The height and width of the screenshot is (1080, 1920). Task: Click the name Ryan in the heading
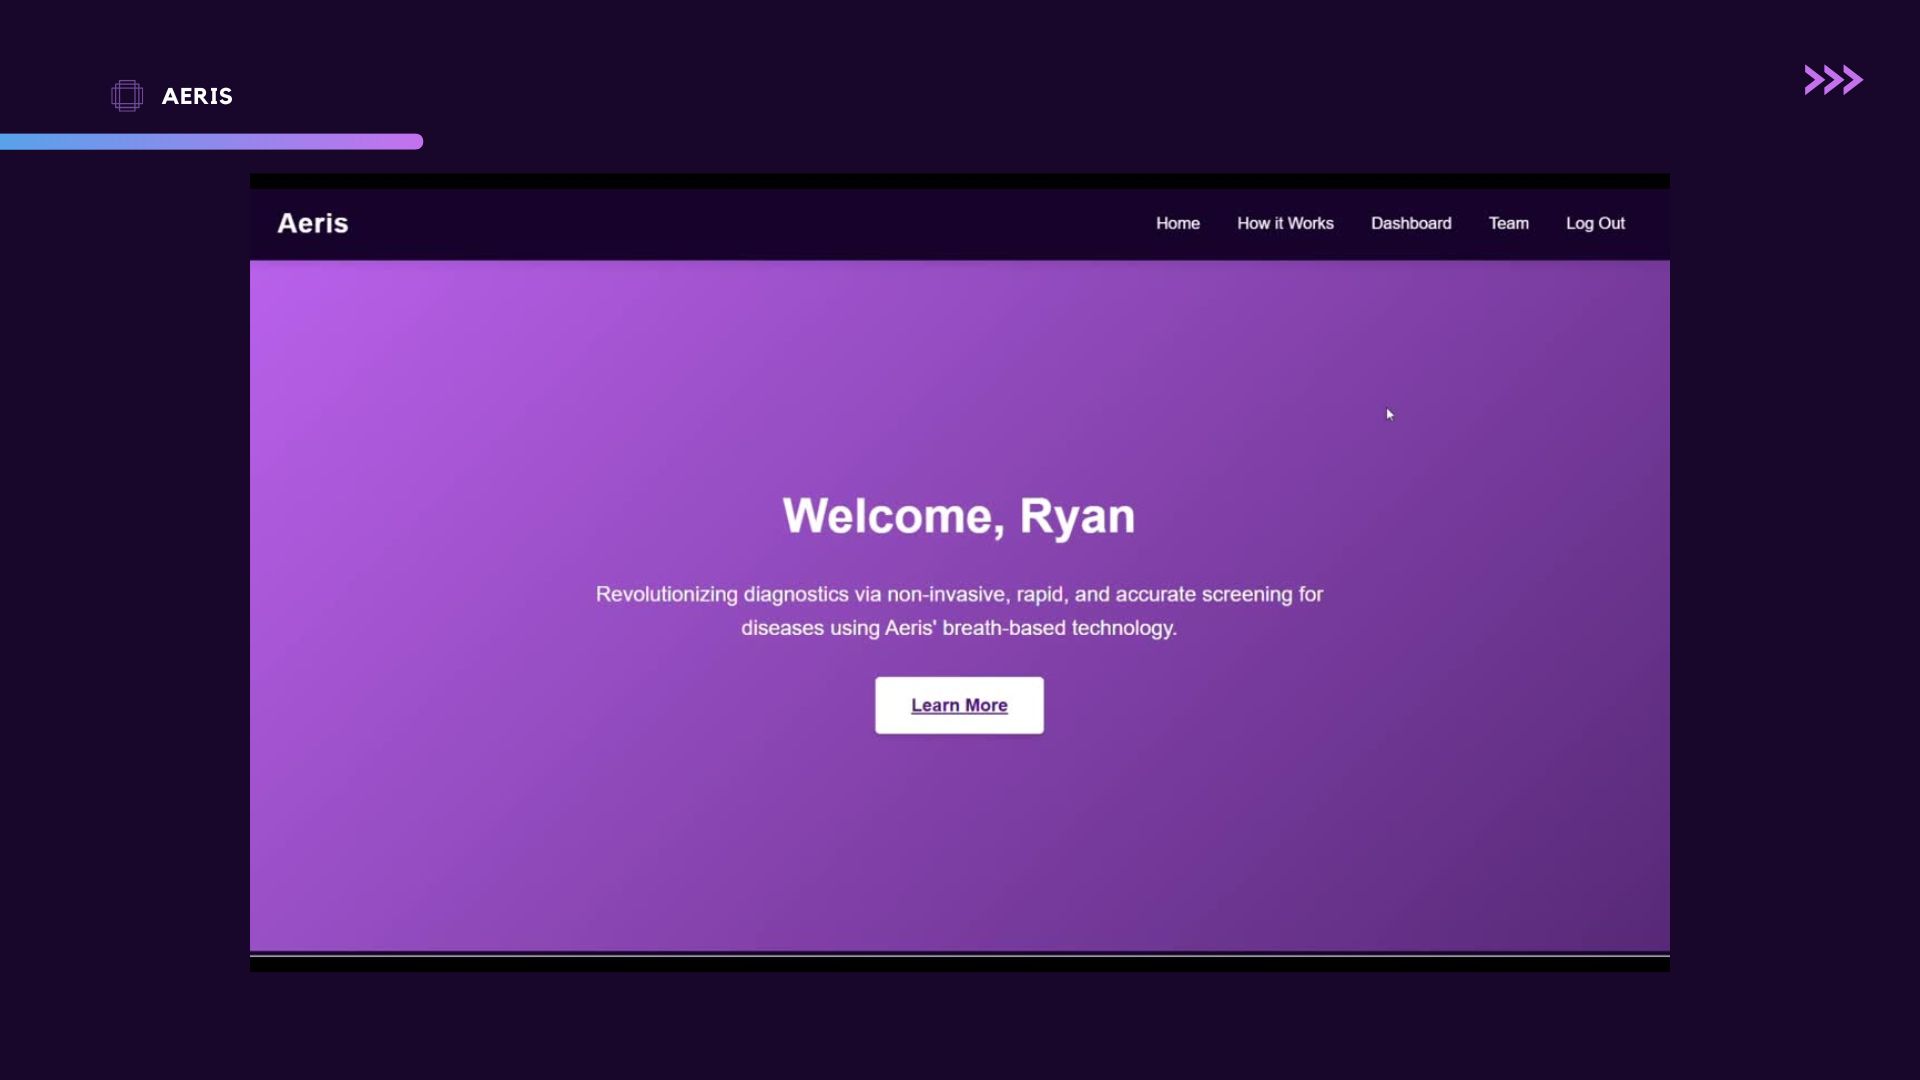click(x=1077, y=516)
